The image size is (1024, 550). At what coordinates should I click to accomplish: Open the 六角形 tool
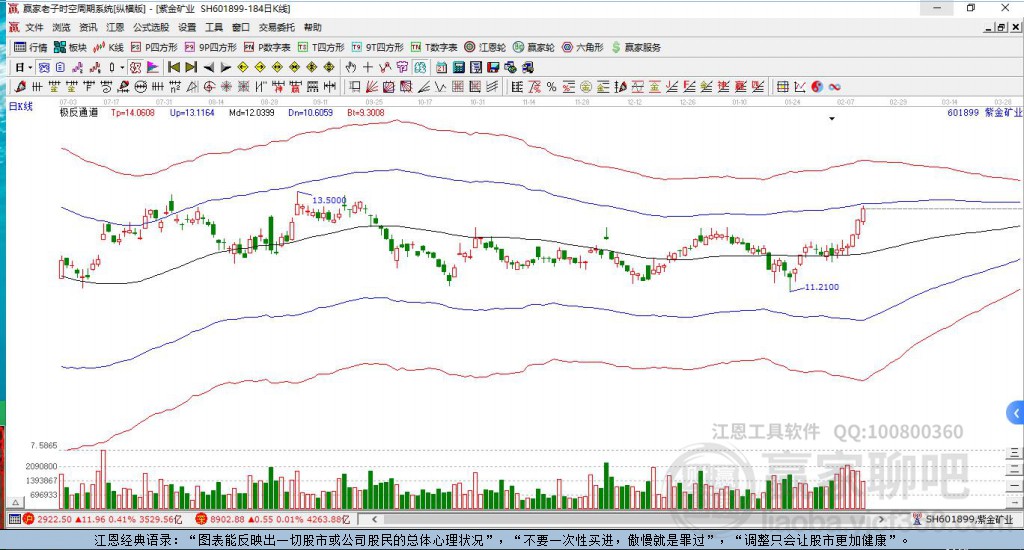click(583, 47)
